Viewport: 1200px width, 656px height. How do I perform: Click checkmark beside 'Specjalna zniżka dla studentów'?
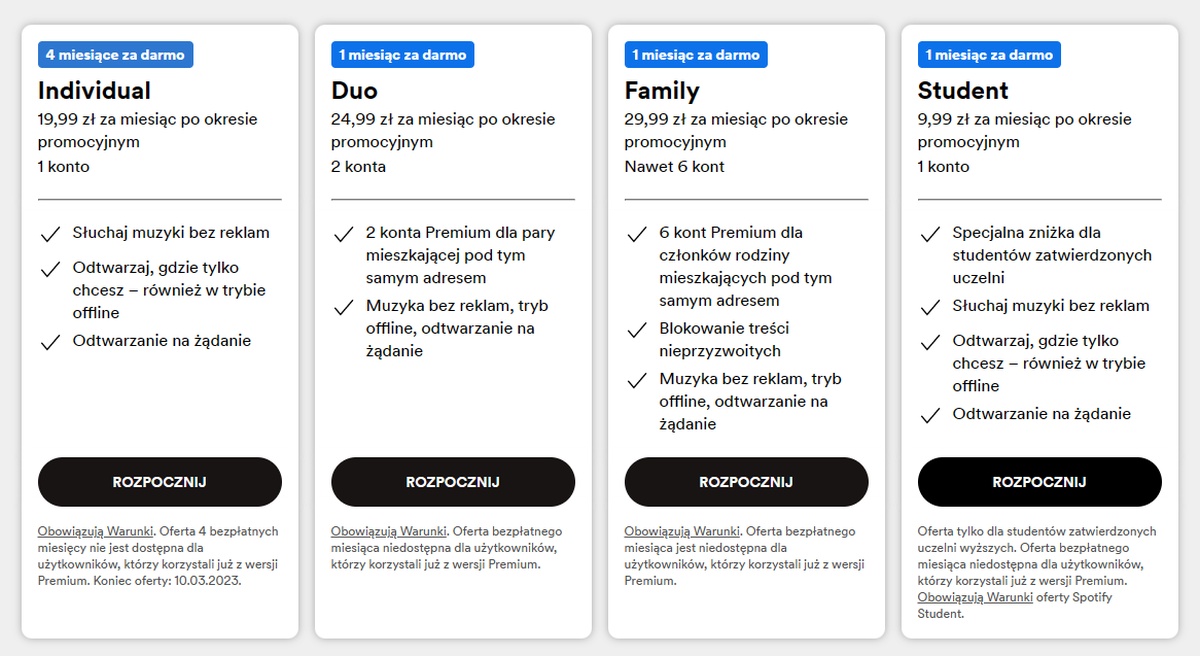pos(930,235)
